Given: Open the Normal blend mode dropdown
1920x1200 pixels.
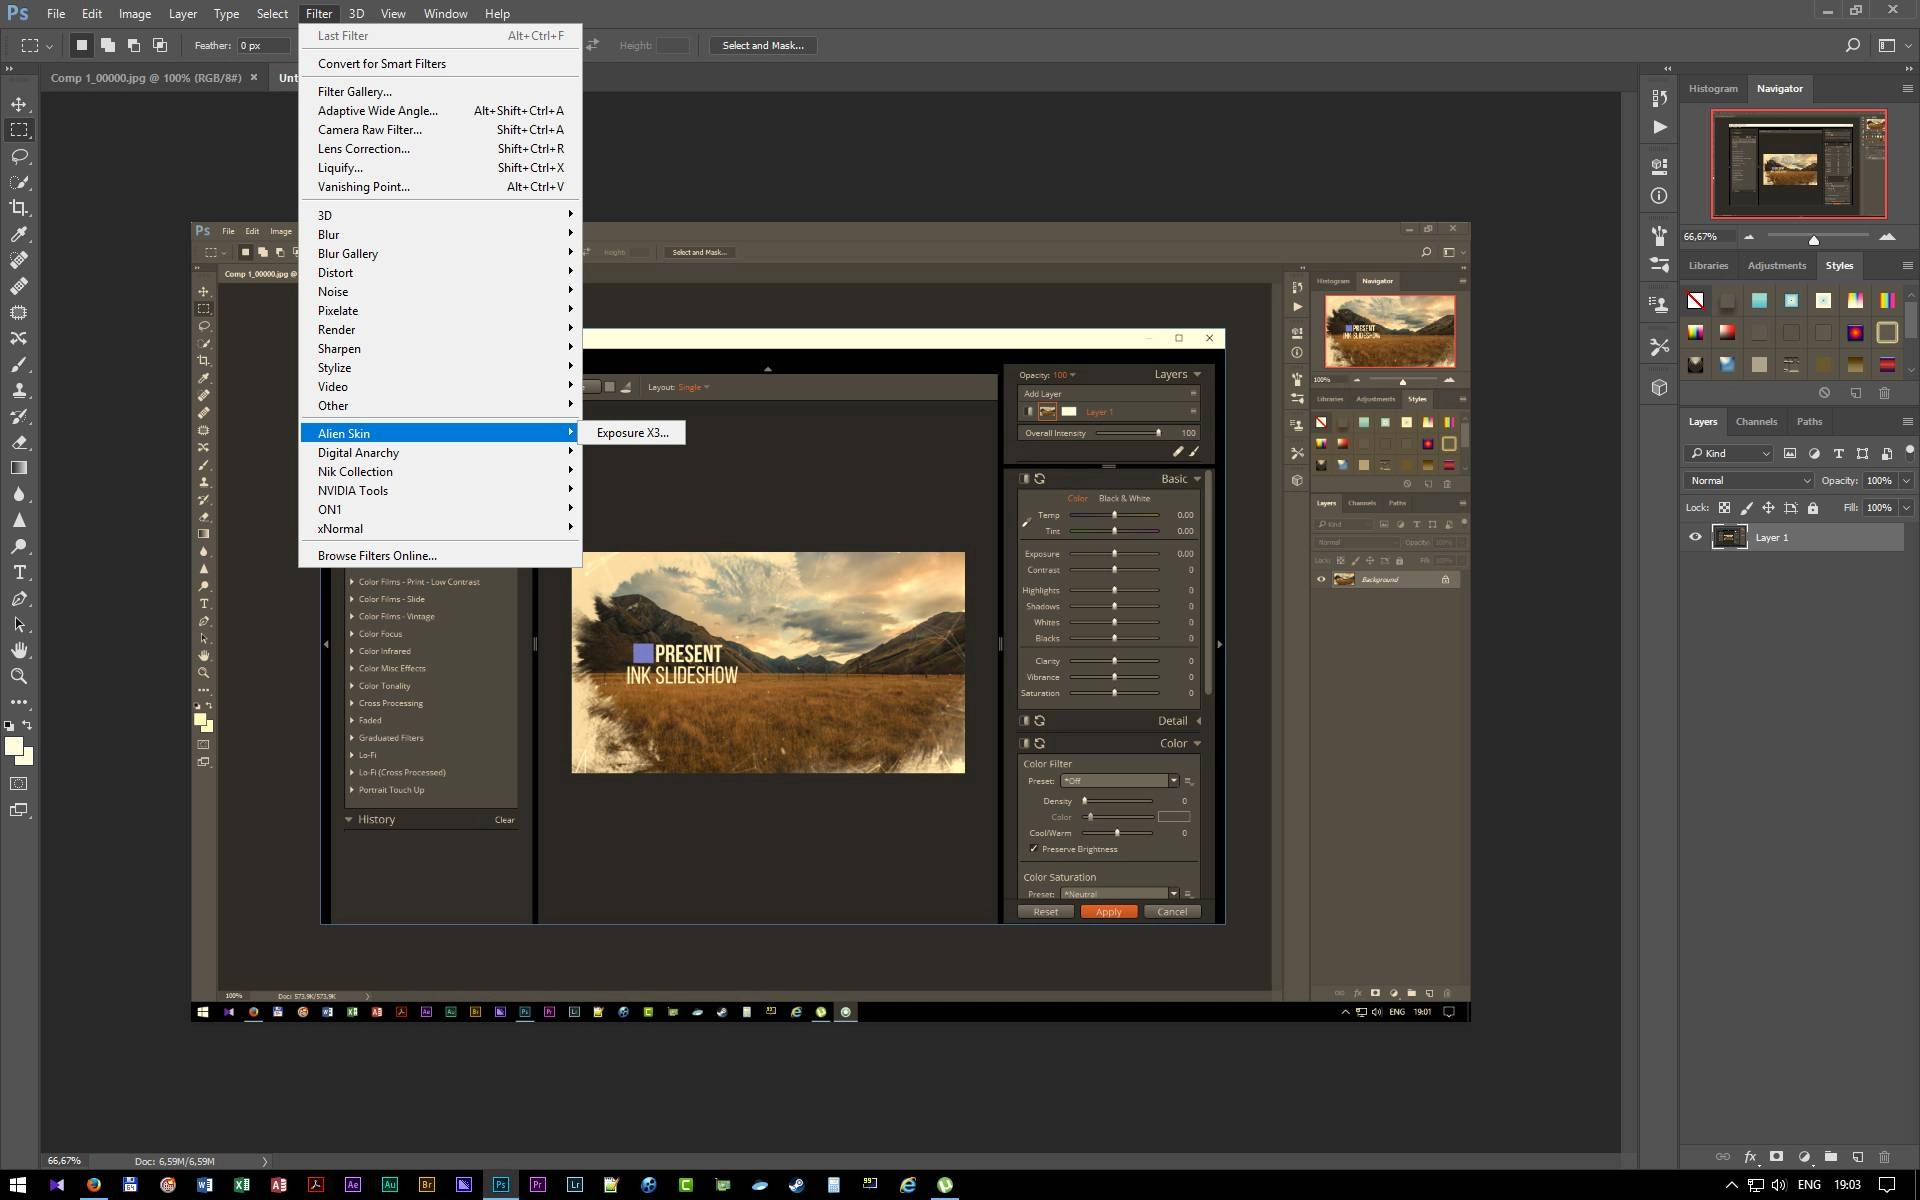Looking at the screenshot, I should pyautogui.click(x=1749, y=480).
